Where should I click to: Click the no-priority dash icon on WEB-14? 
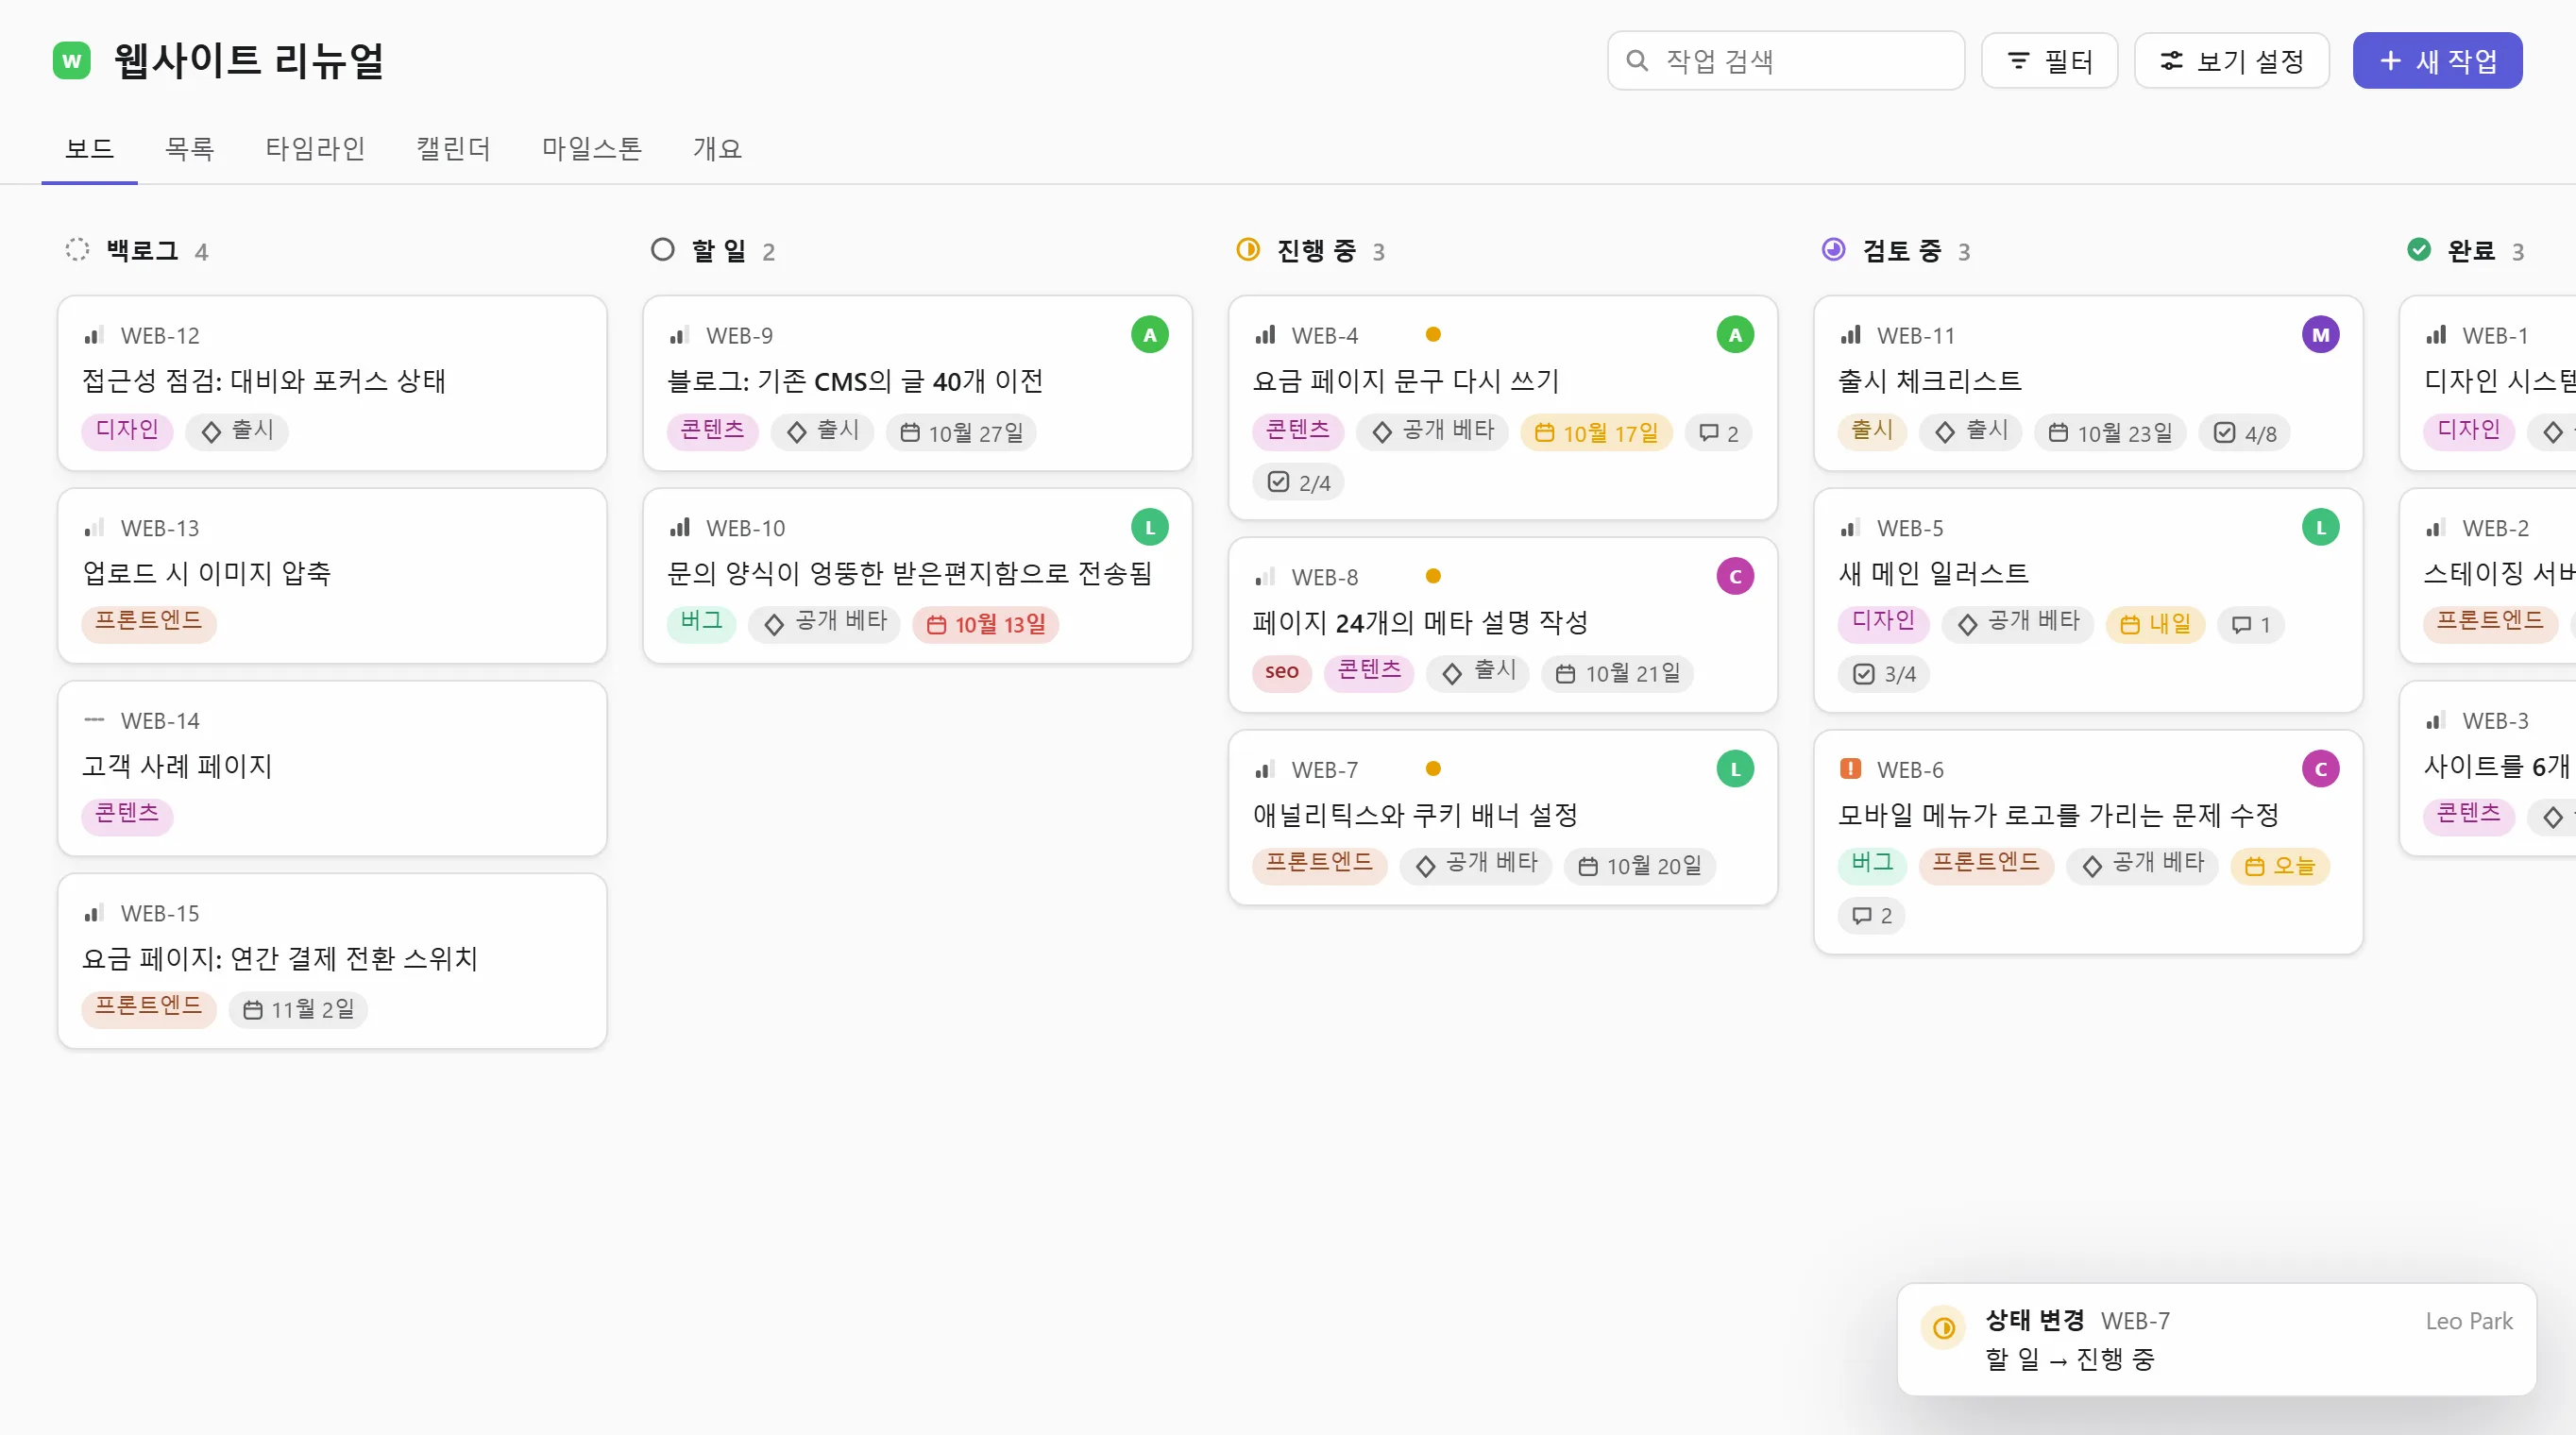pos(94,720)
